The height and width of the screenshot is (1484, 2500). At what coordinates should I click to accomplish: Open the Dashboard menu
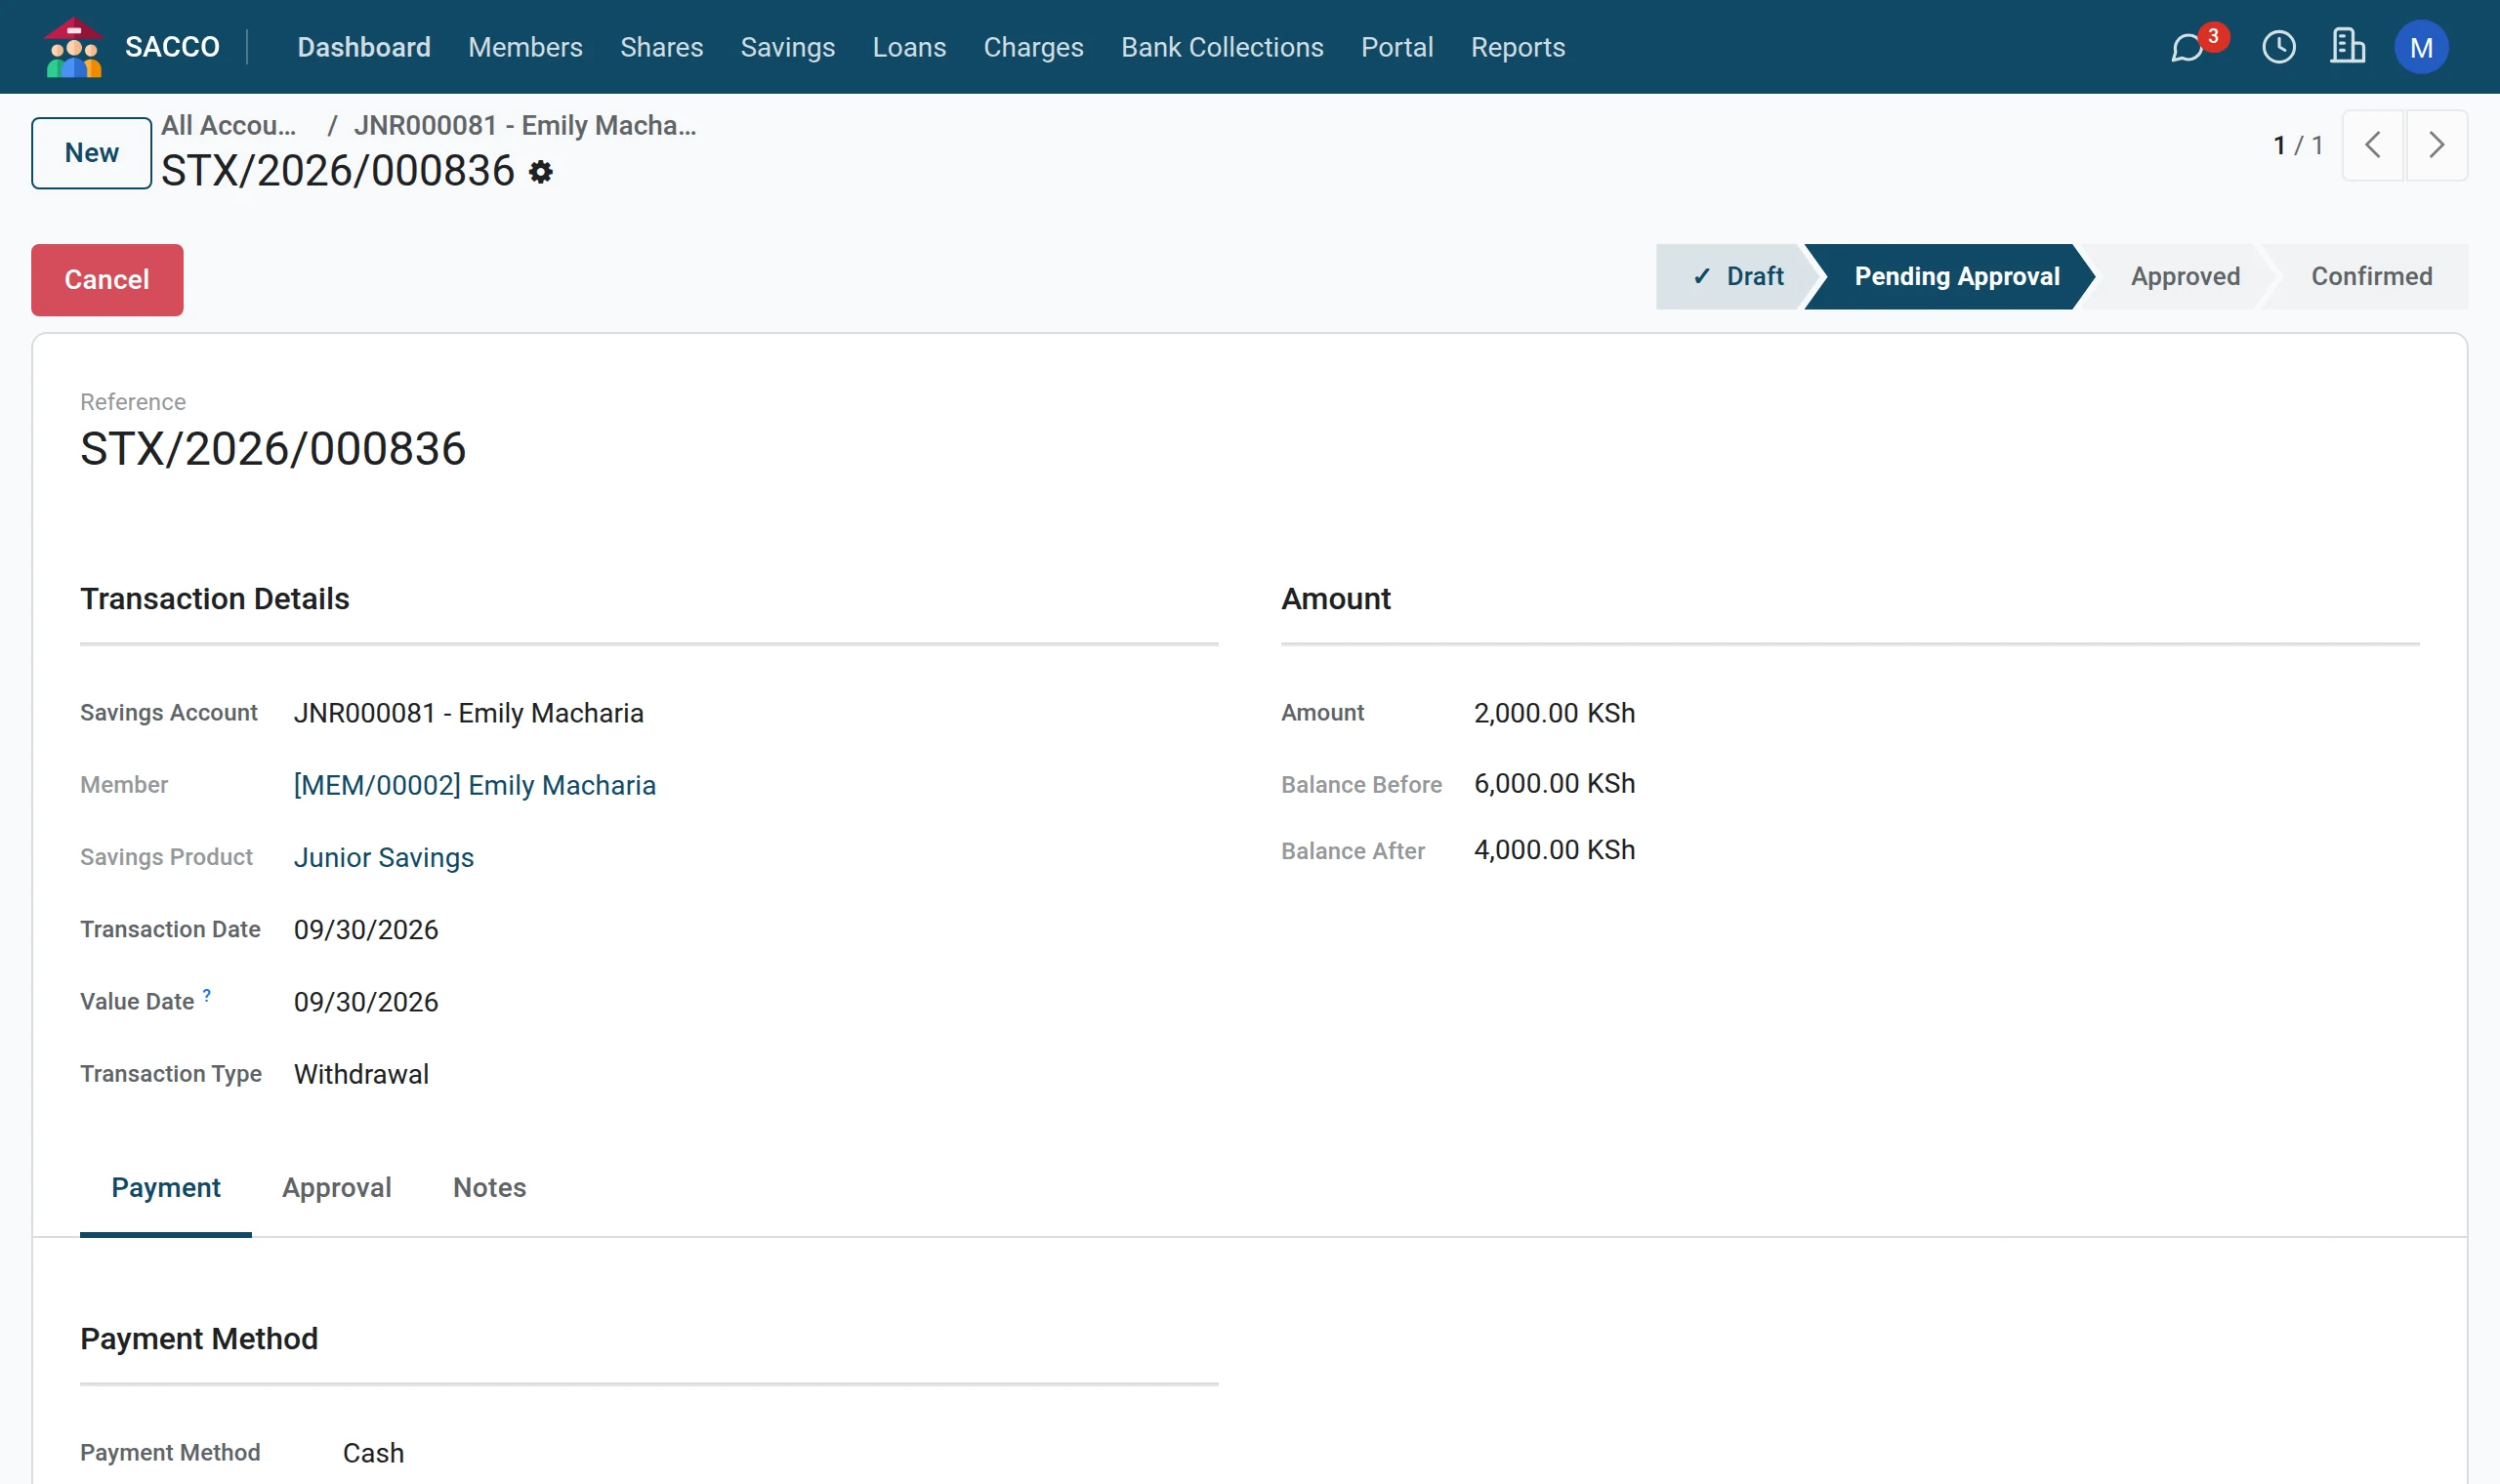364,47
